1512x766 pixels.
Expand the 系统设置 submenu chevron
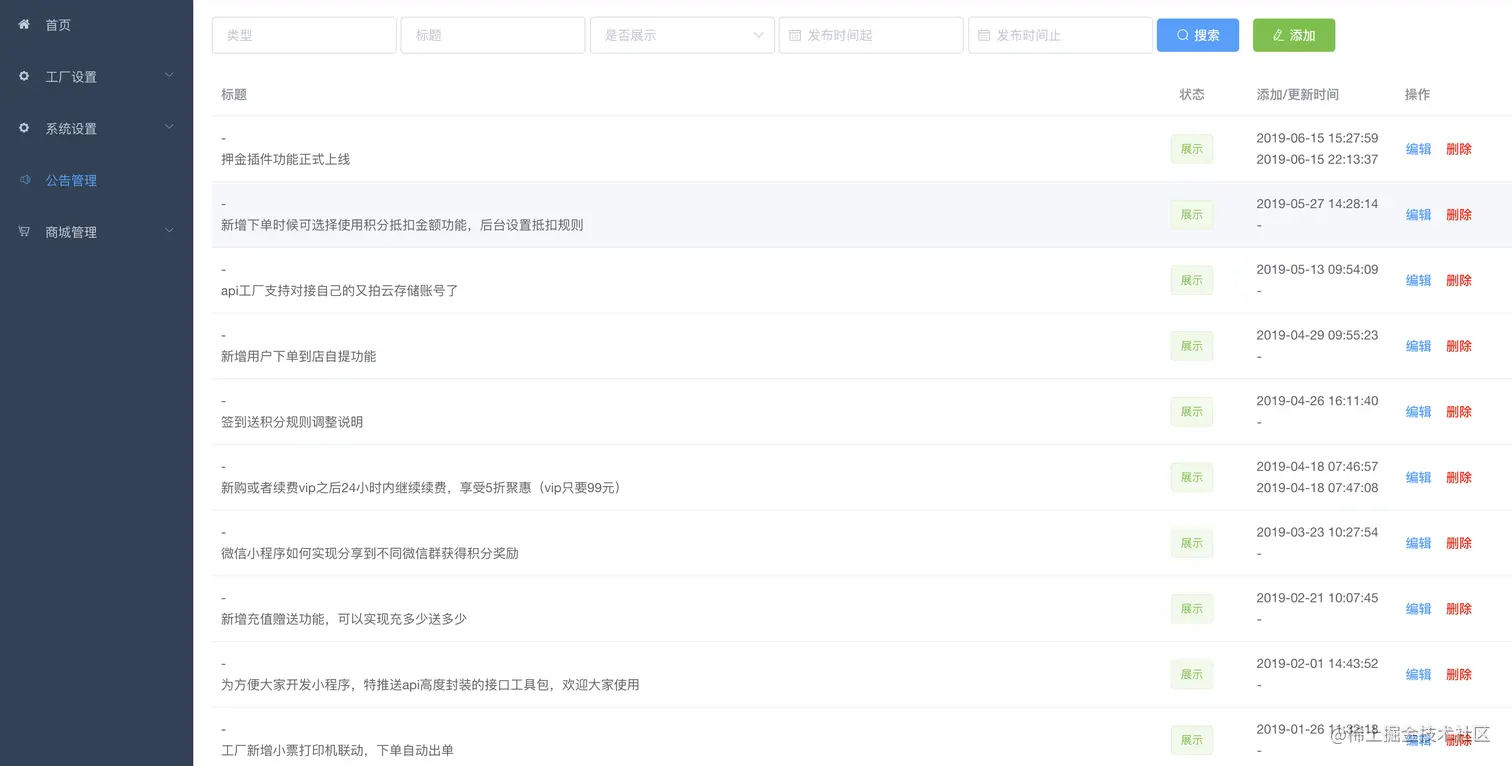click(x=169, y=128)
